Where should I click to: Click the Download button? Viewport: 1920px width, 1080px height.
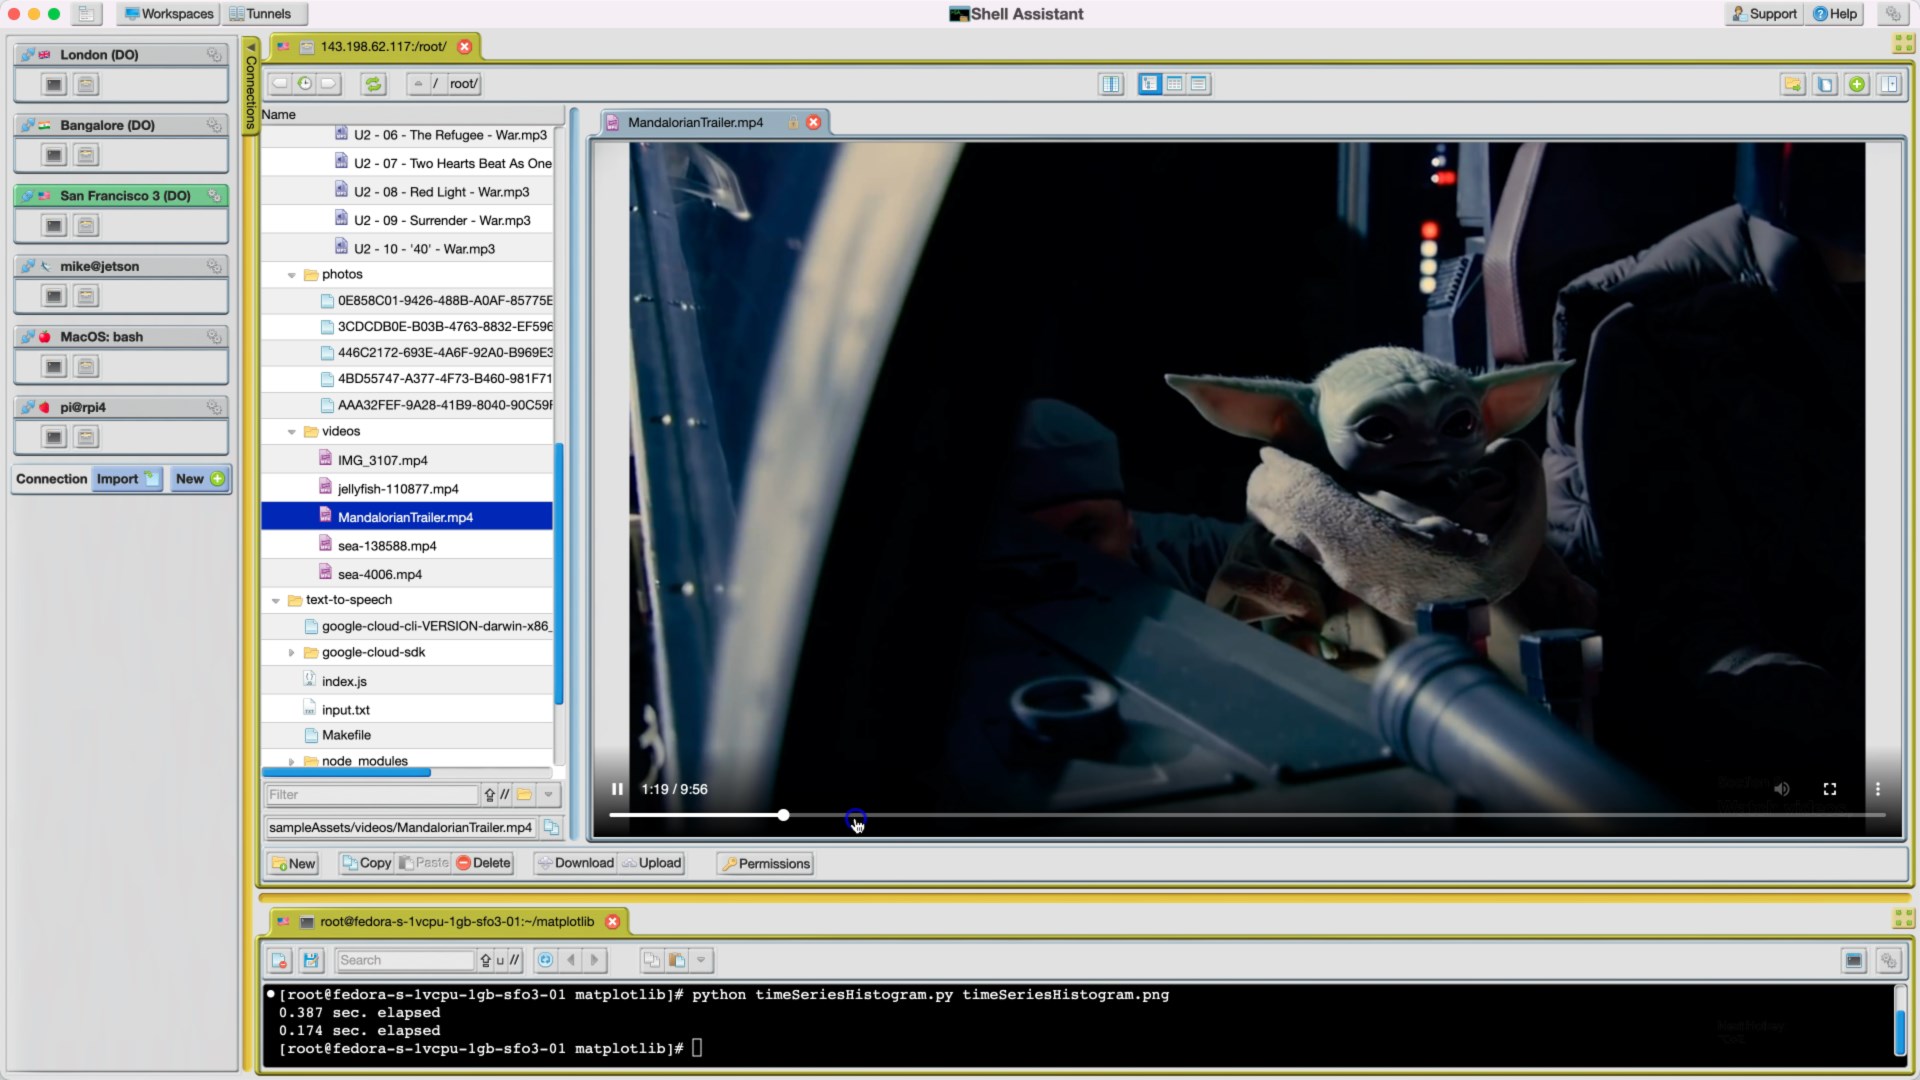(575, 863)
